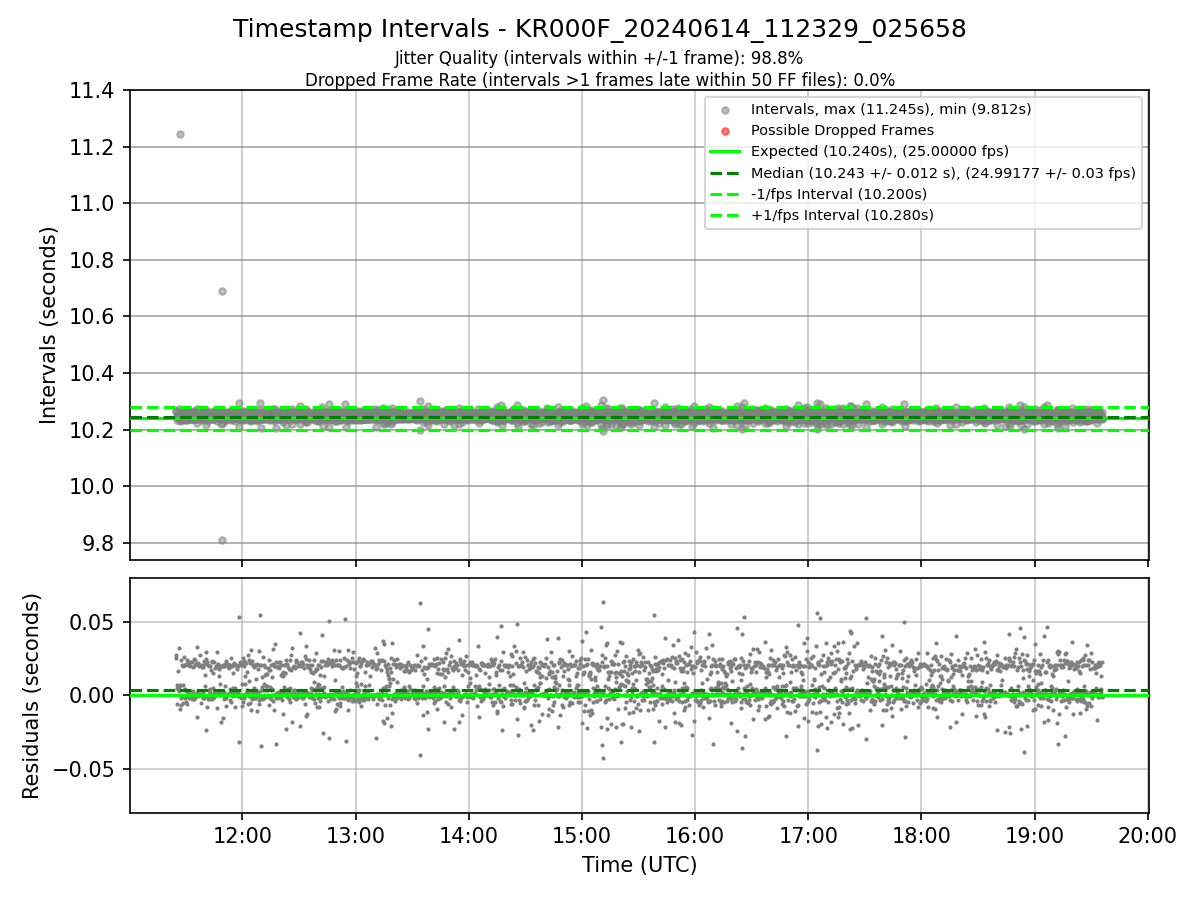Click the Jitter Quality 98.8% subtitle
The width and height of the screenshot is (1200, 900).
tap(599, 58)
